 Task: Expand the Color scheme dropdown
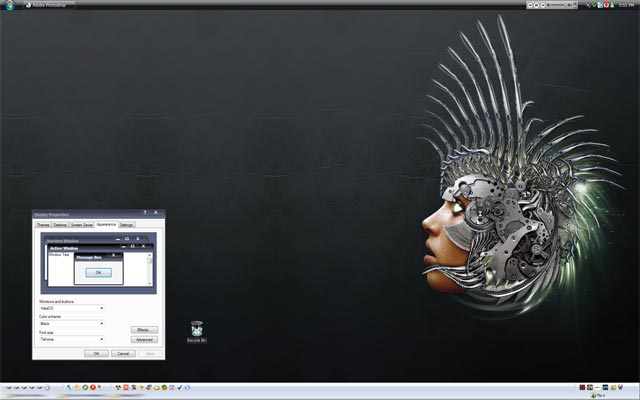point(72,323)
